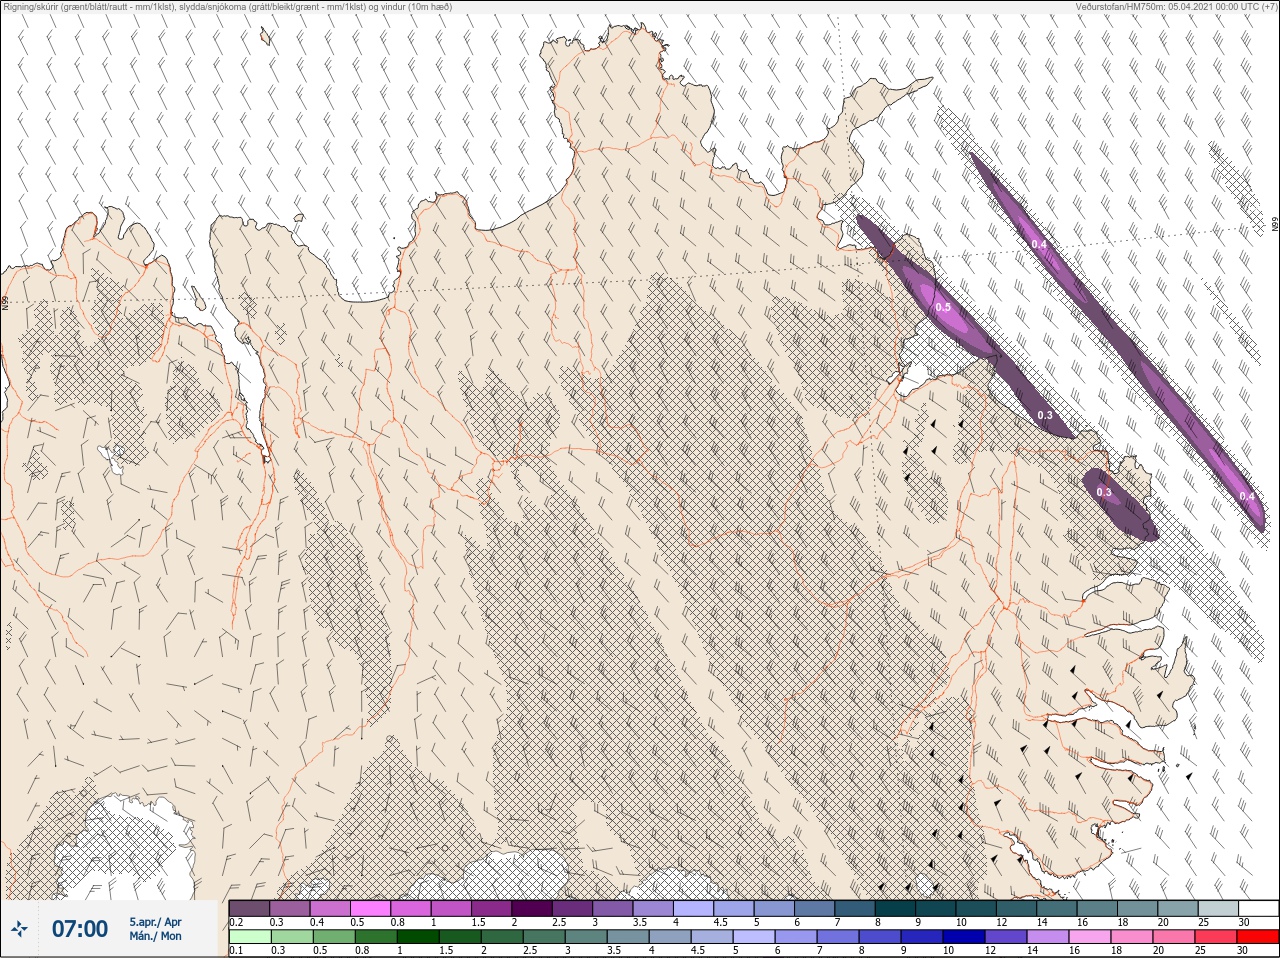Click the '5.apr./ Apr' date label

pos(155,922)
